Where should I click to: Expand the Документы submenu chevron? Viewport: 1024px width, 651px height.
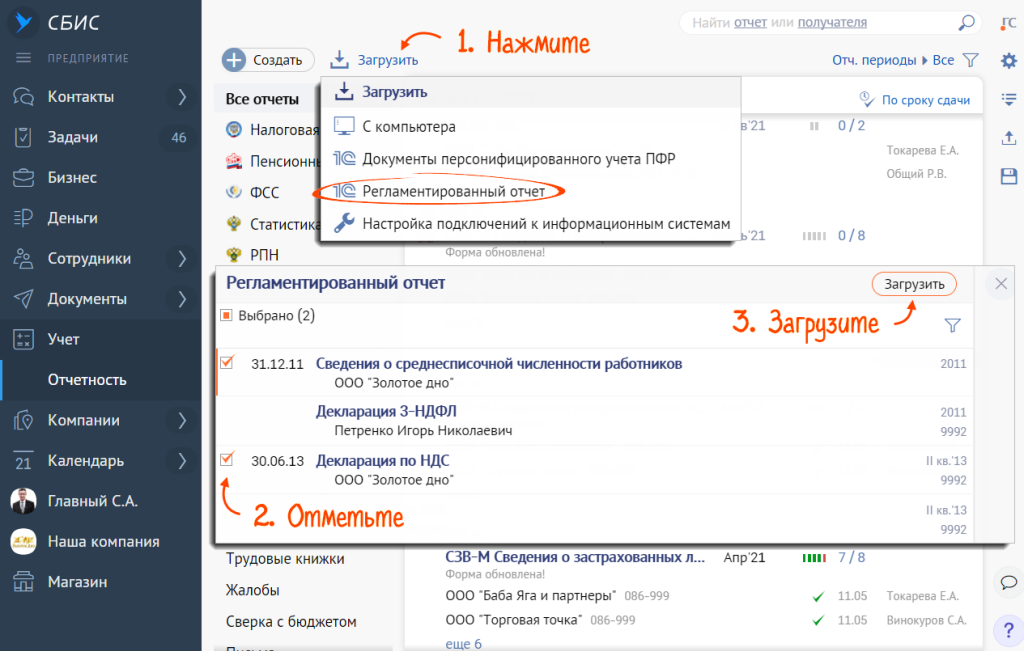click(x=182, y=299)
